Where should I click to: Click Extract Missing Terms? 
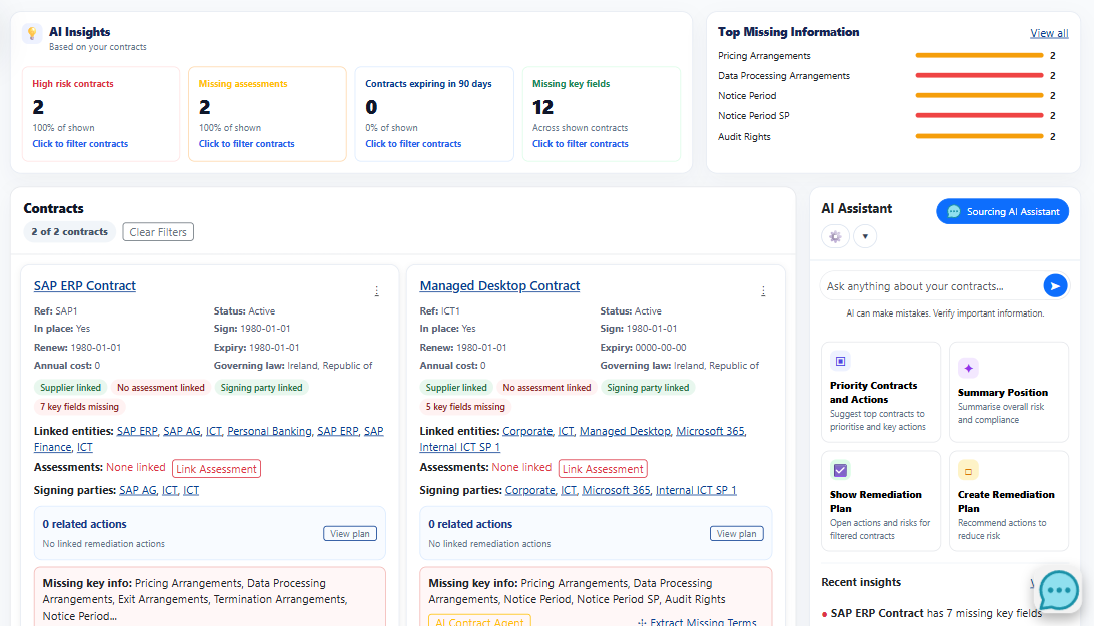click(x=697, y=621)
